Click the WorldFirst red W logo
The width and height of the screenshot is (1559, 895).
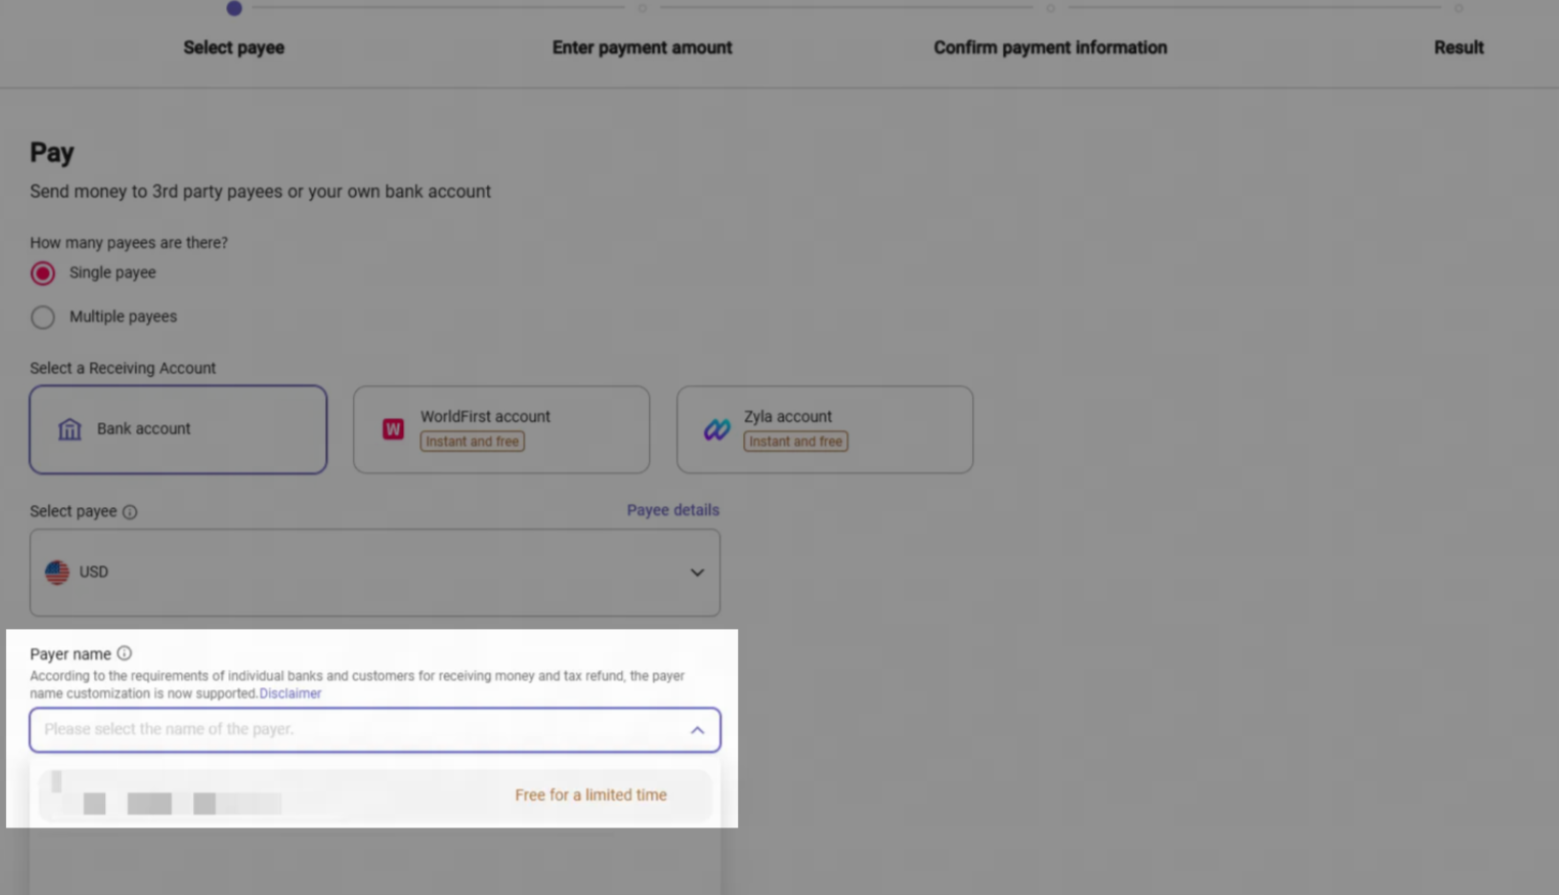pyautogui.click(x=393, y=429)
